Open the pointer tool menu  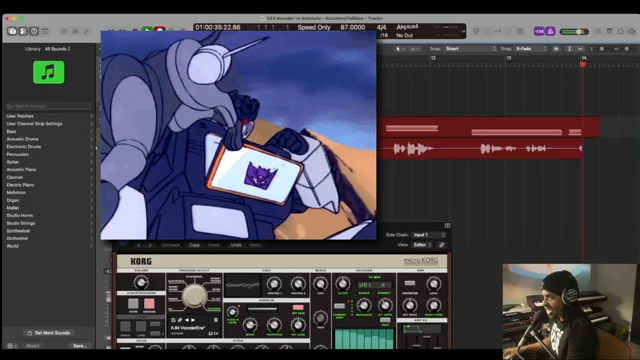[400, 49]
